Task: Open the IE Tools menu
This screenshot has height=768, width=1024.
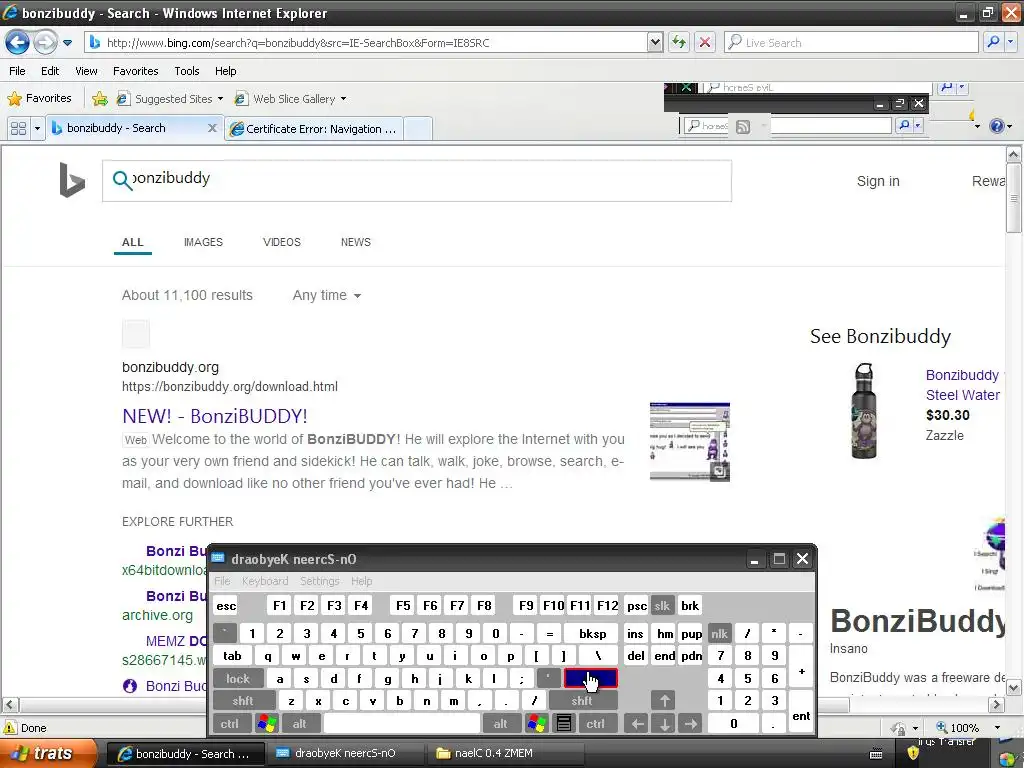Action: (187, 71)
